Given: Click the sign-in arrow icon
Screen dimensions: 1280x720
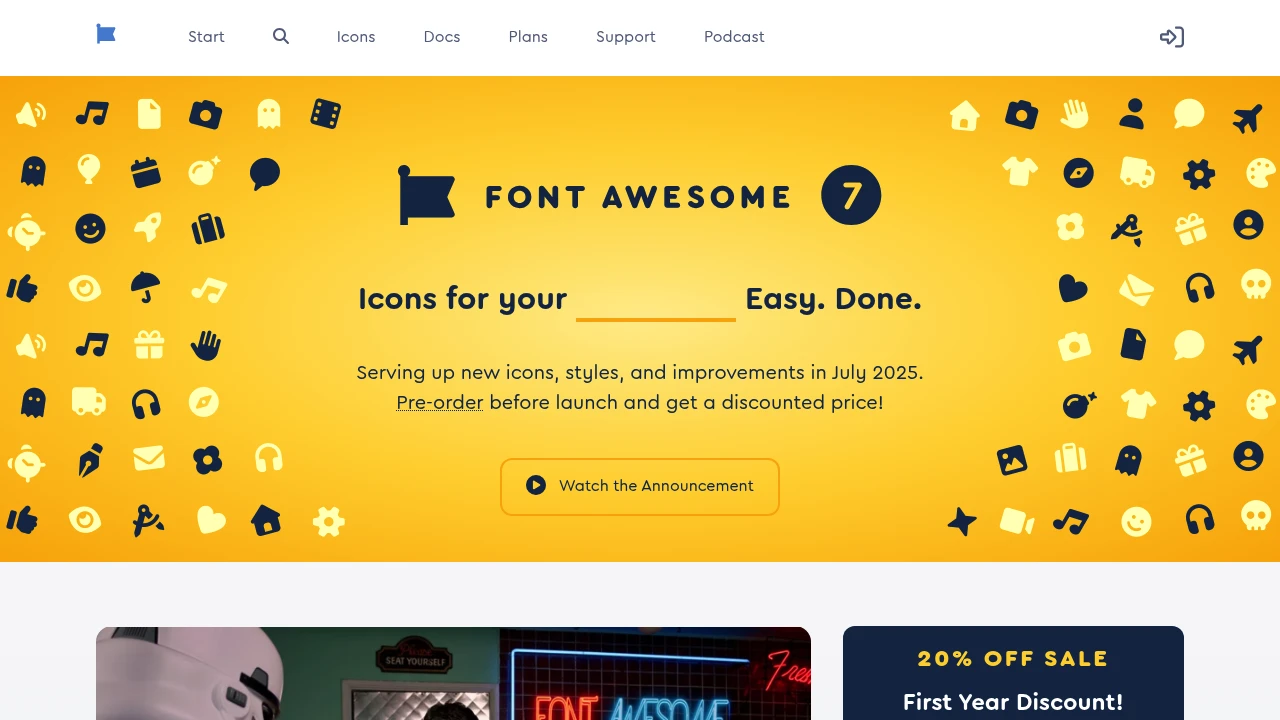Looking at the screenshot, I should tap(1172, 37).
